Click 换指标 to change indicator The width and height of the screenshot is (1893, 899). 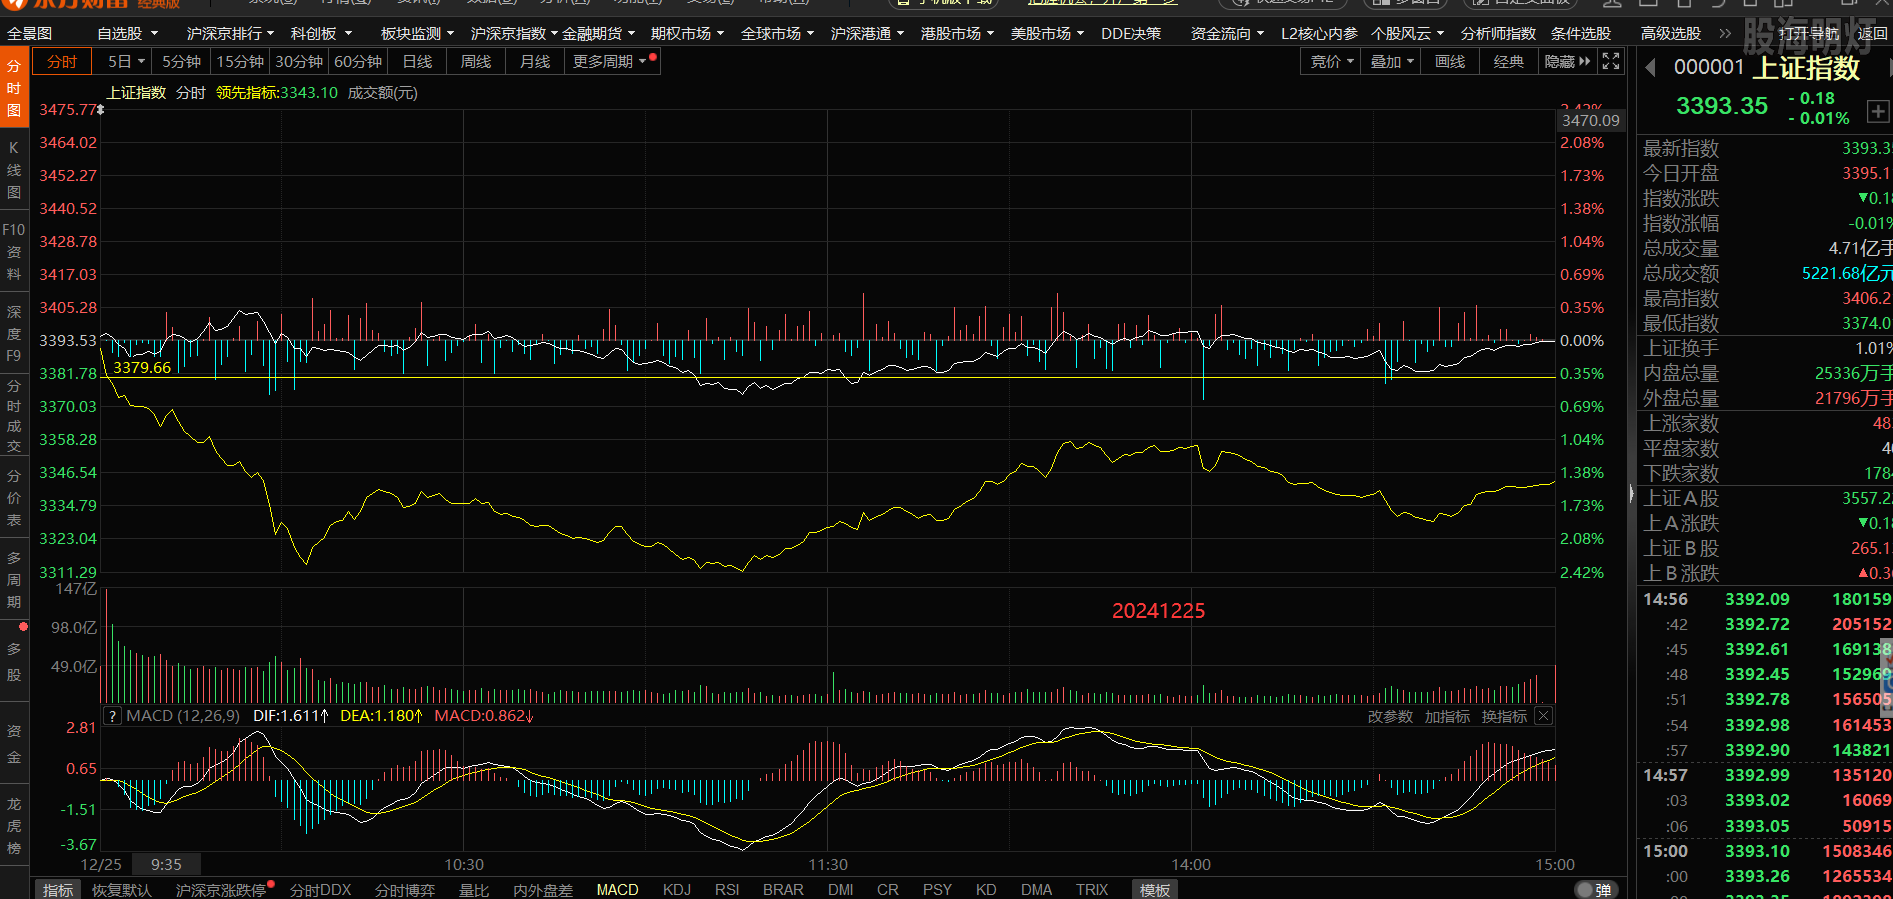(1504, 717)
